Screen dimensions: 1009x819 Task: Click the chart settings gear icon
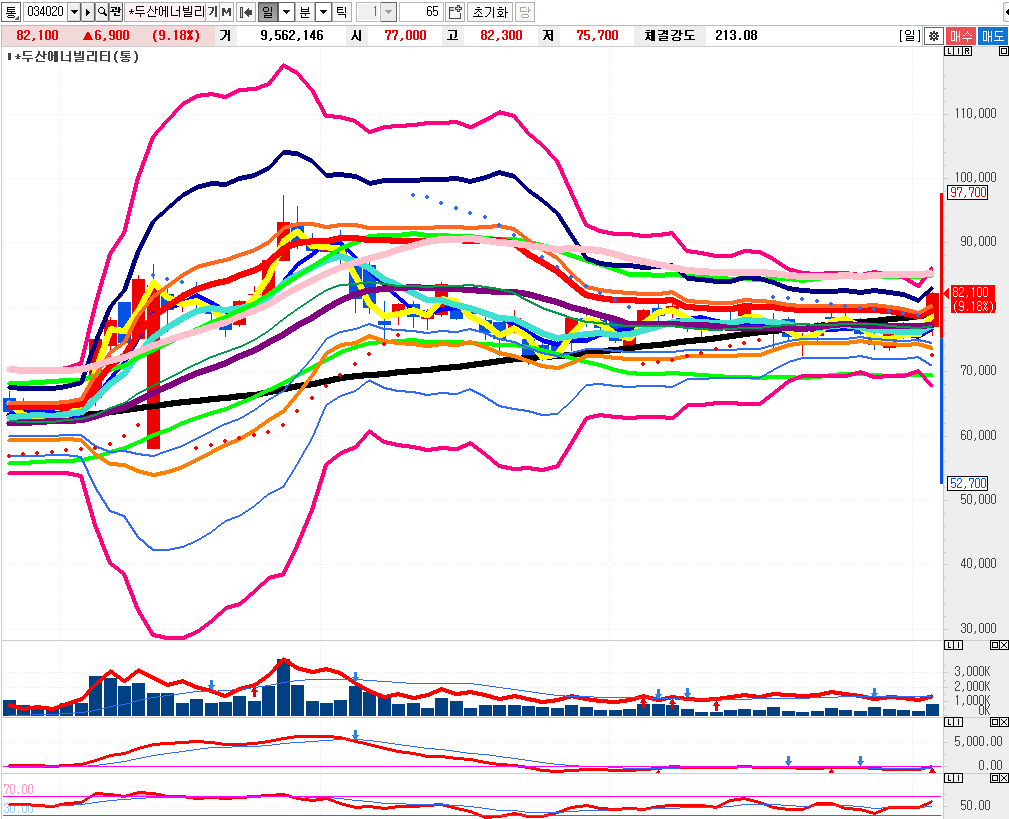tap(932, 35)
